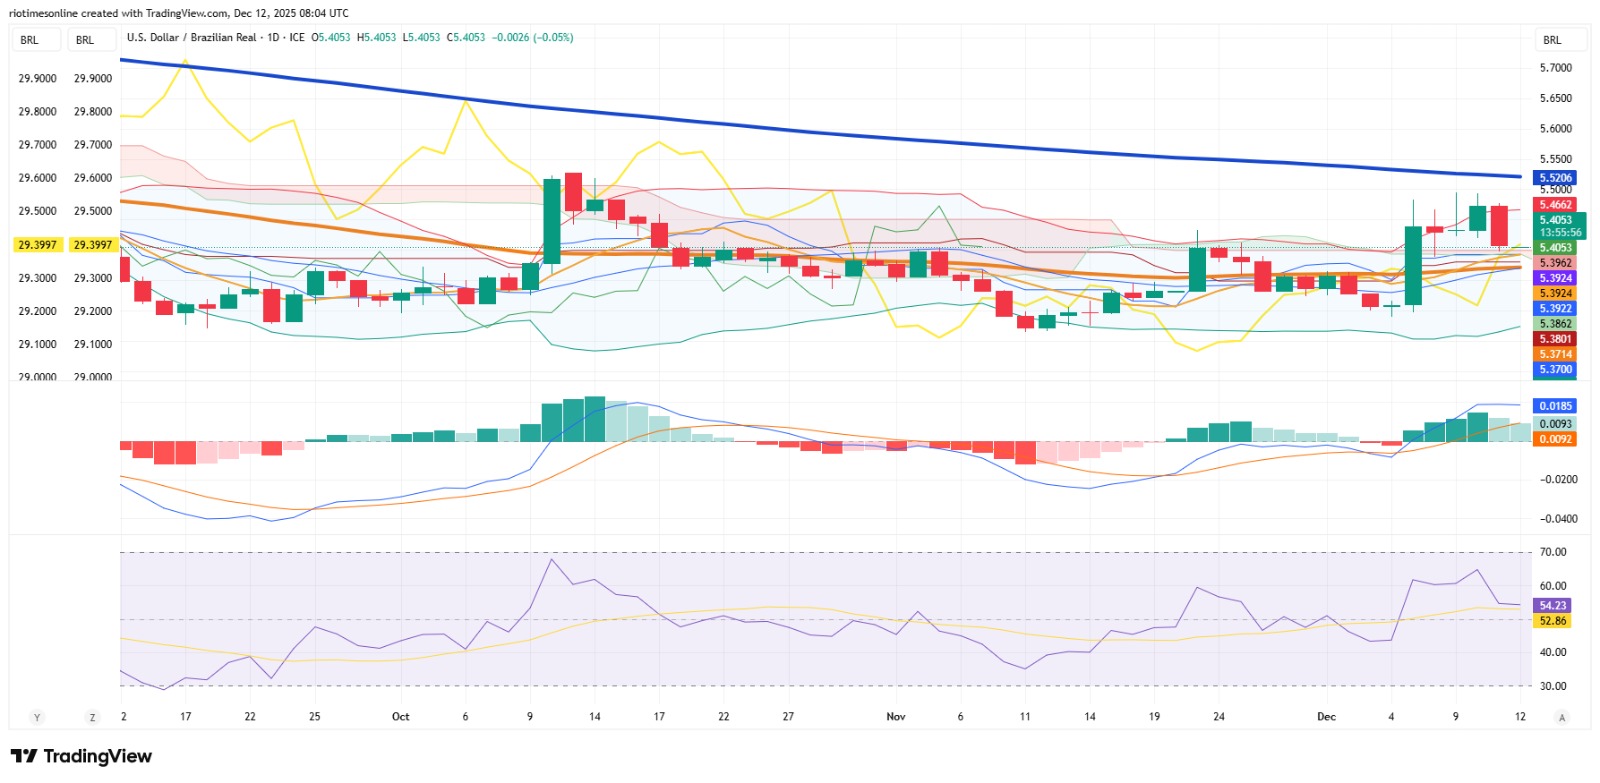Click the C5.4053 close price value
Screen dimensions: 1600x783
466,37
